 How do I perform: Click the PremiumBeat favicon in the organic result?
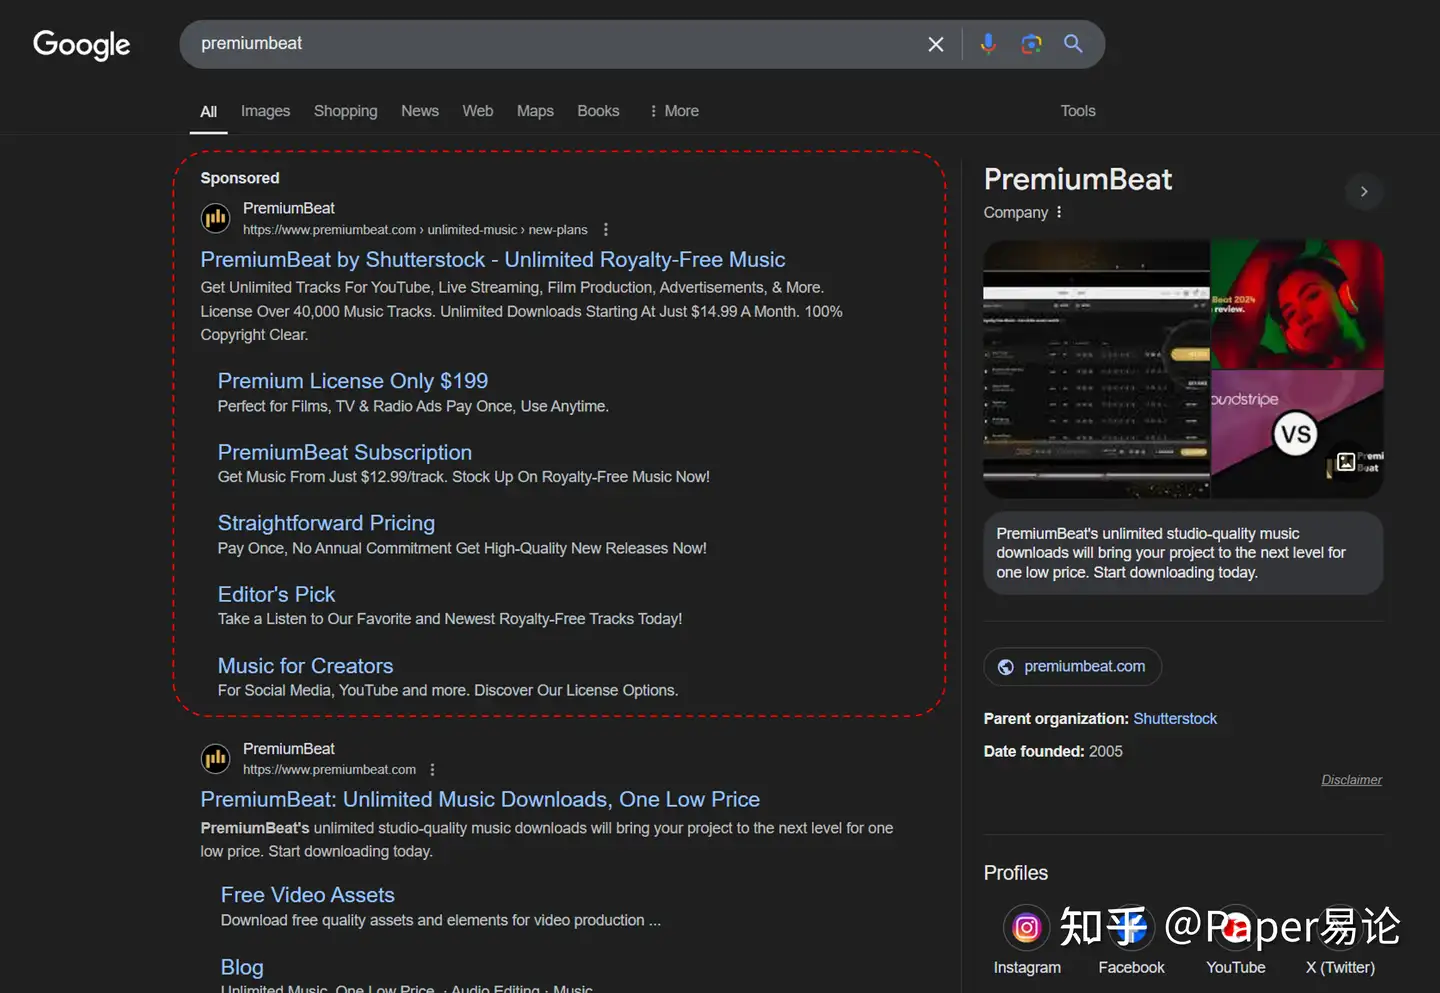[x=215, y=759]
